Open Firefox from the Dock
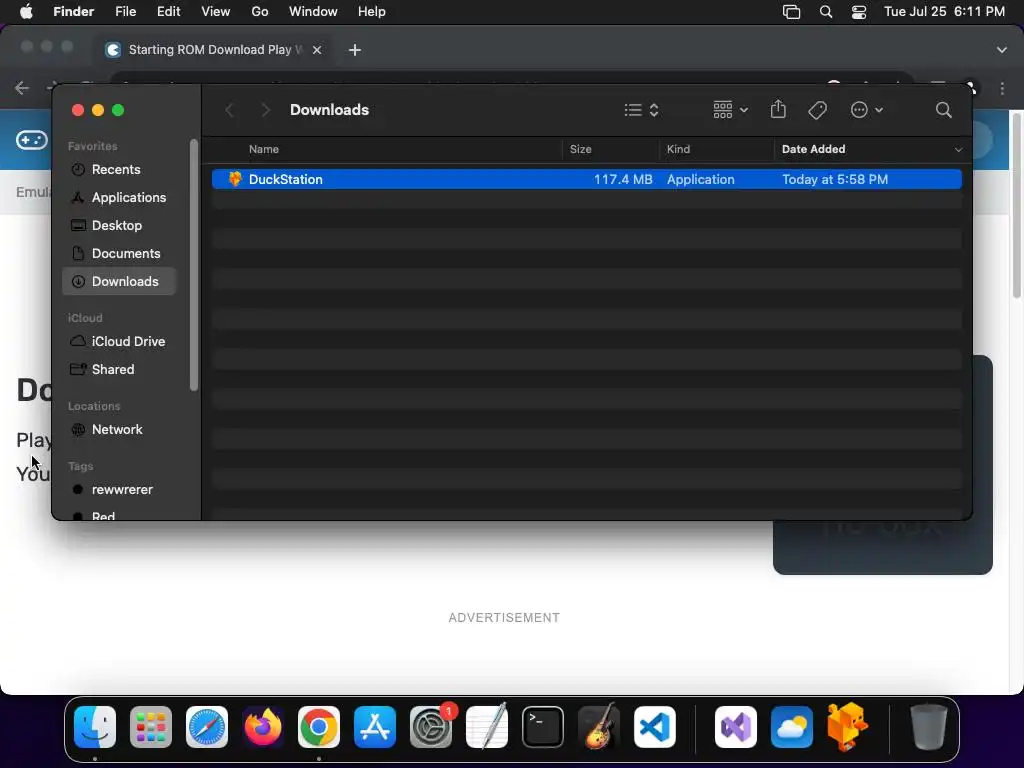 (x=263, y=727)
